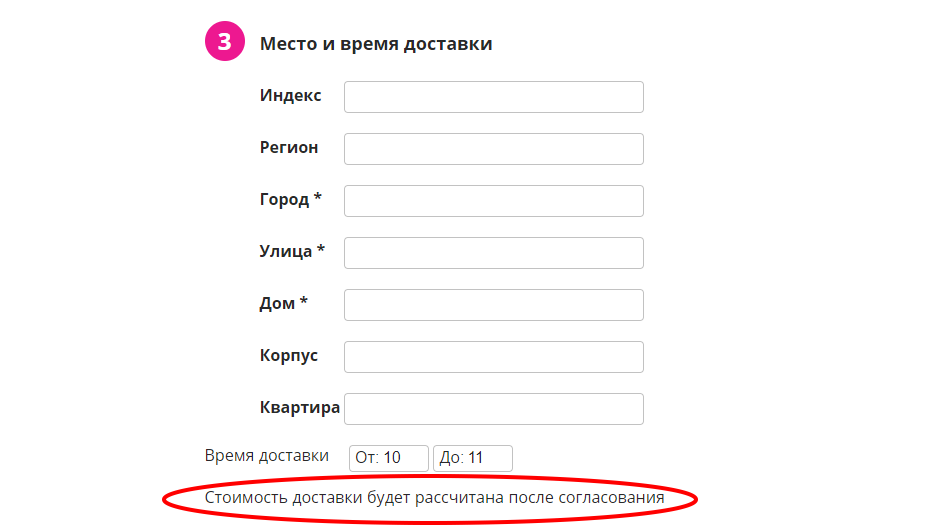Click the Квартира label

[x=299, y=408]
